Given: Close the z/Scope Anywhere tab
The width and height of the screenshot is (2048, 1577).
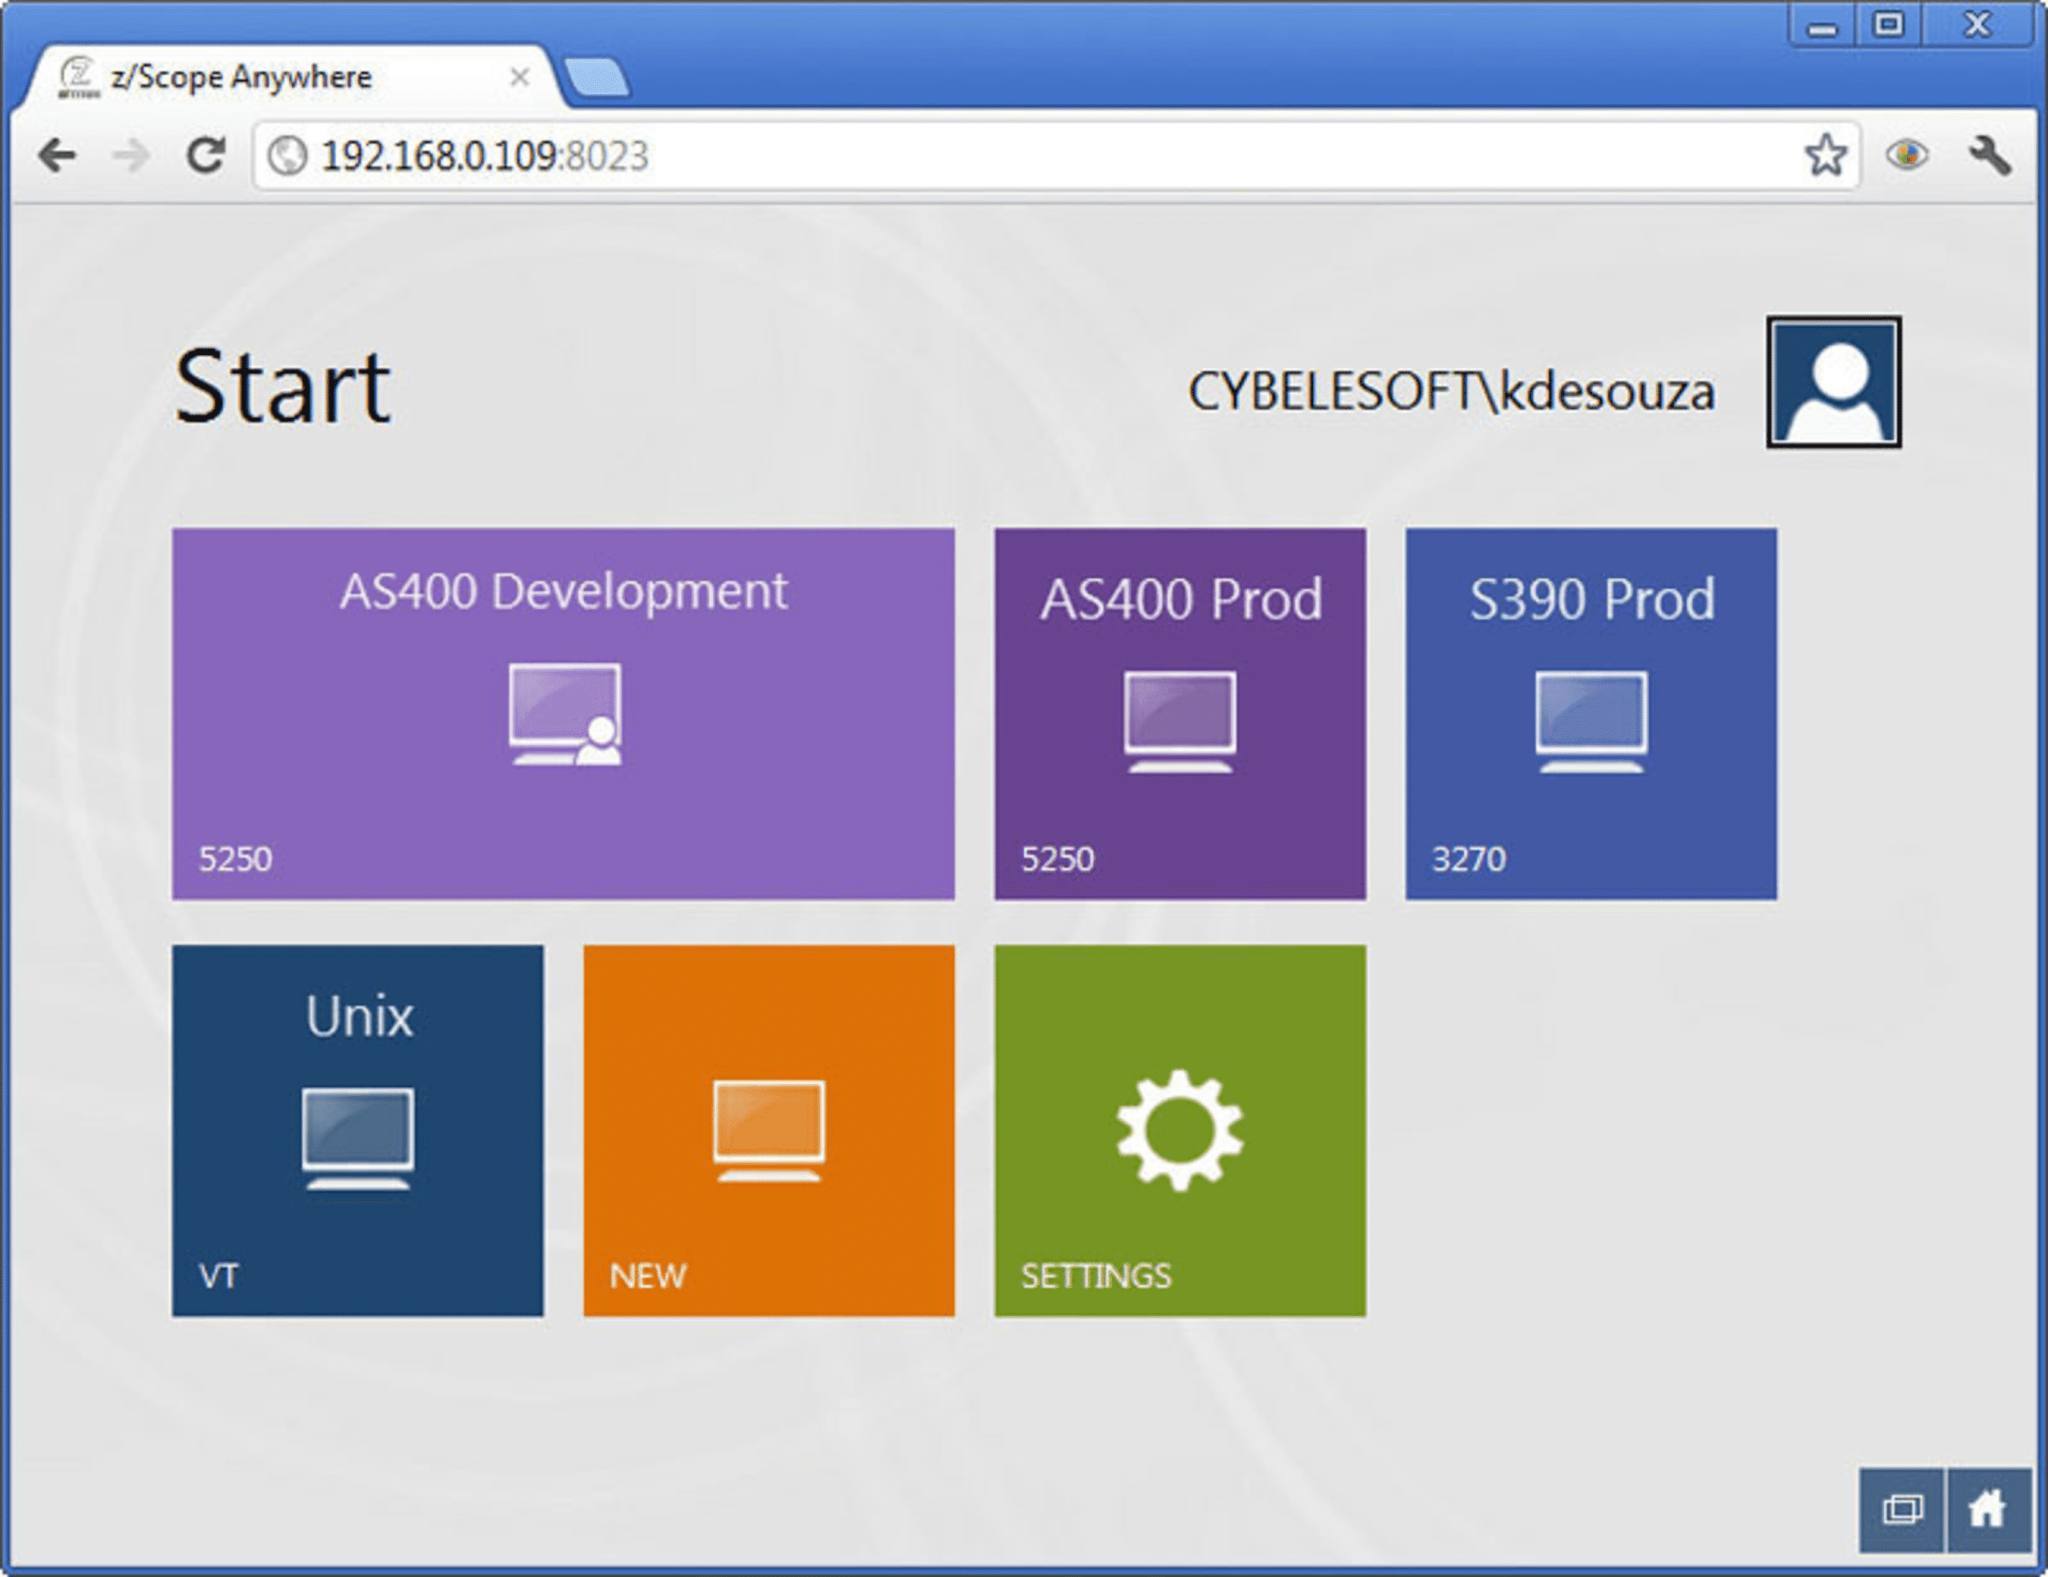Looking at the screenshot, I should tap(521, 76).
